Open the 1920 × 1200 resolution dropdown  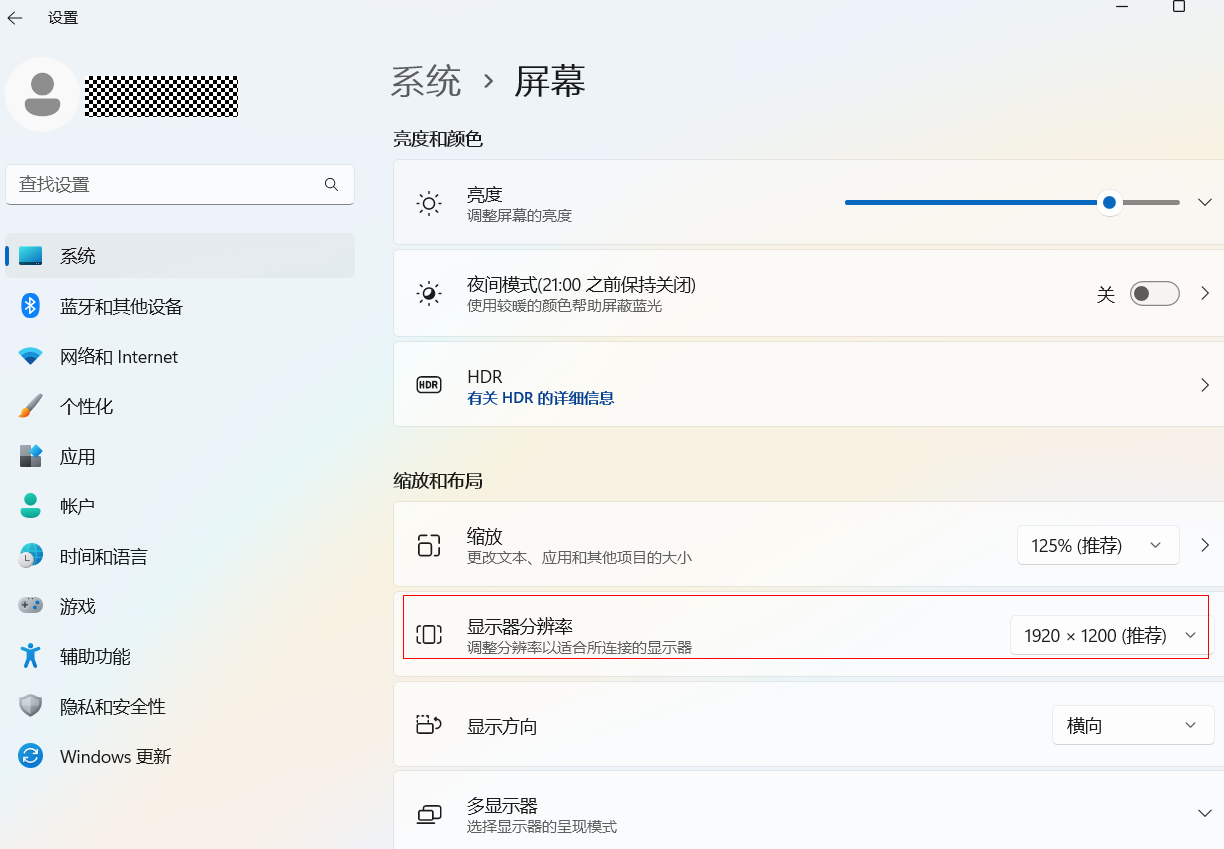tap(1109, 635)
